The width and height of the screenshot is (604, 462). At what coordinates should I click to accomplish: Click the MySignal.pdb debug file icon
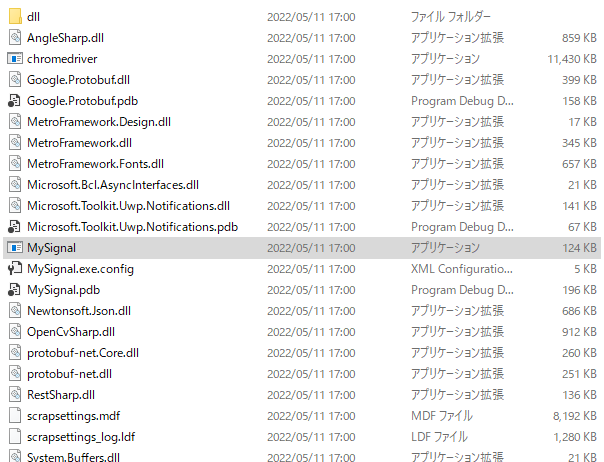[15, 290]
